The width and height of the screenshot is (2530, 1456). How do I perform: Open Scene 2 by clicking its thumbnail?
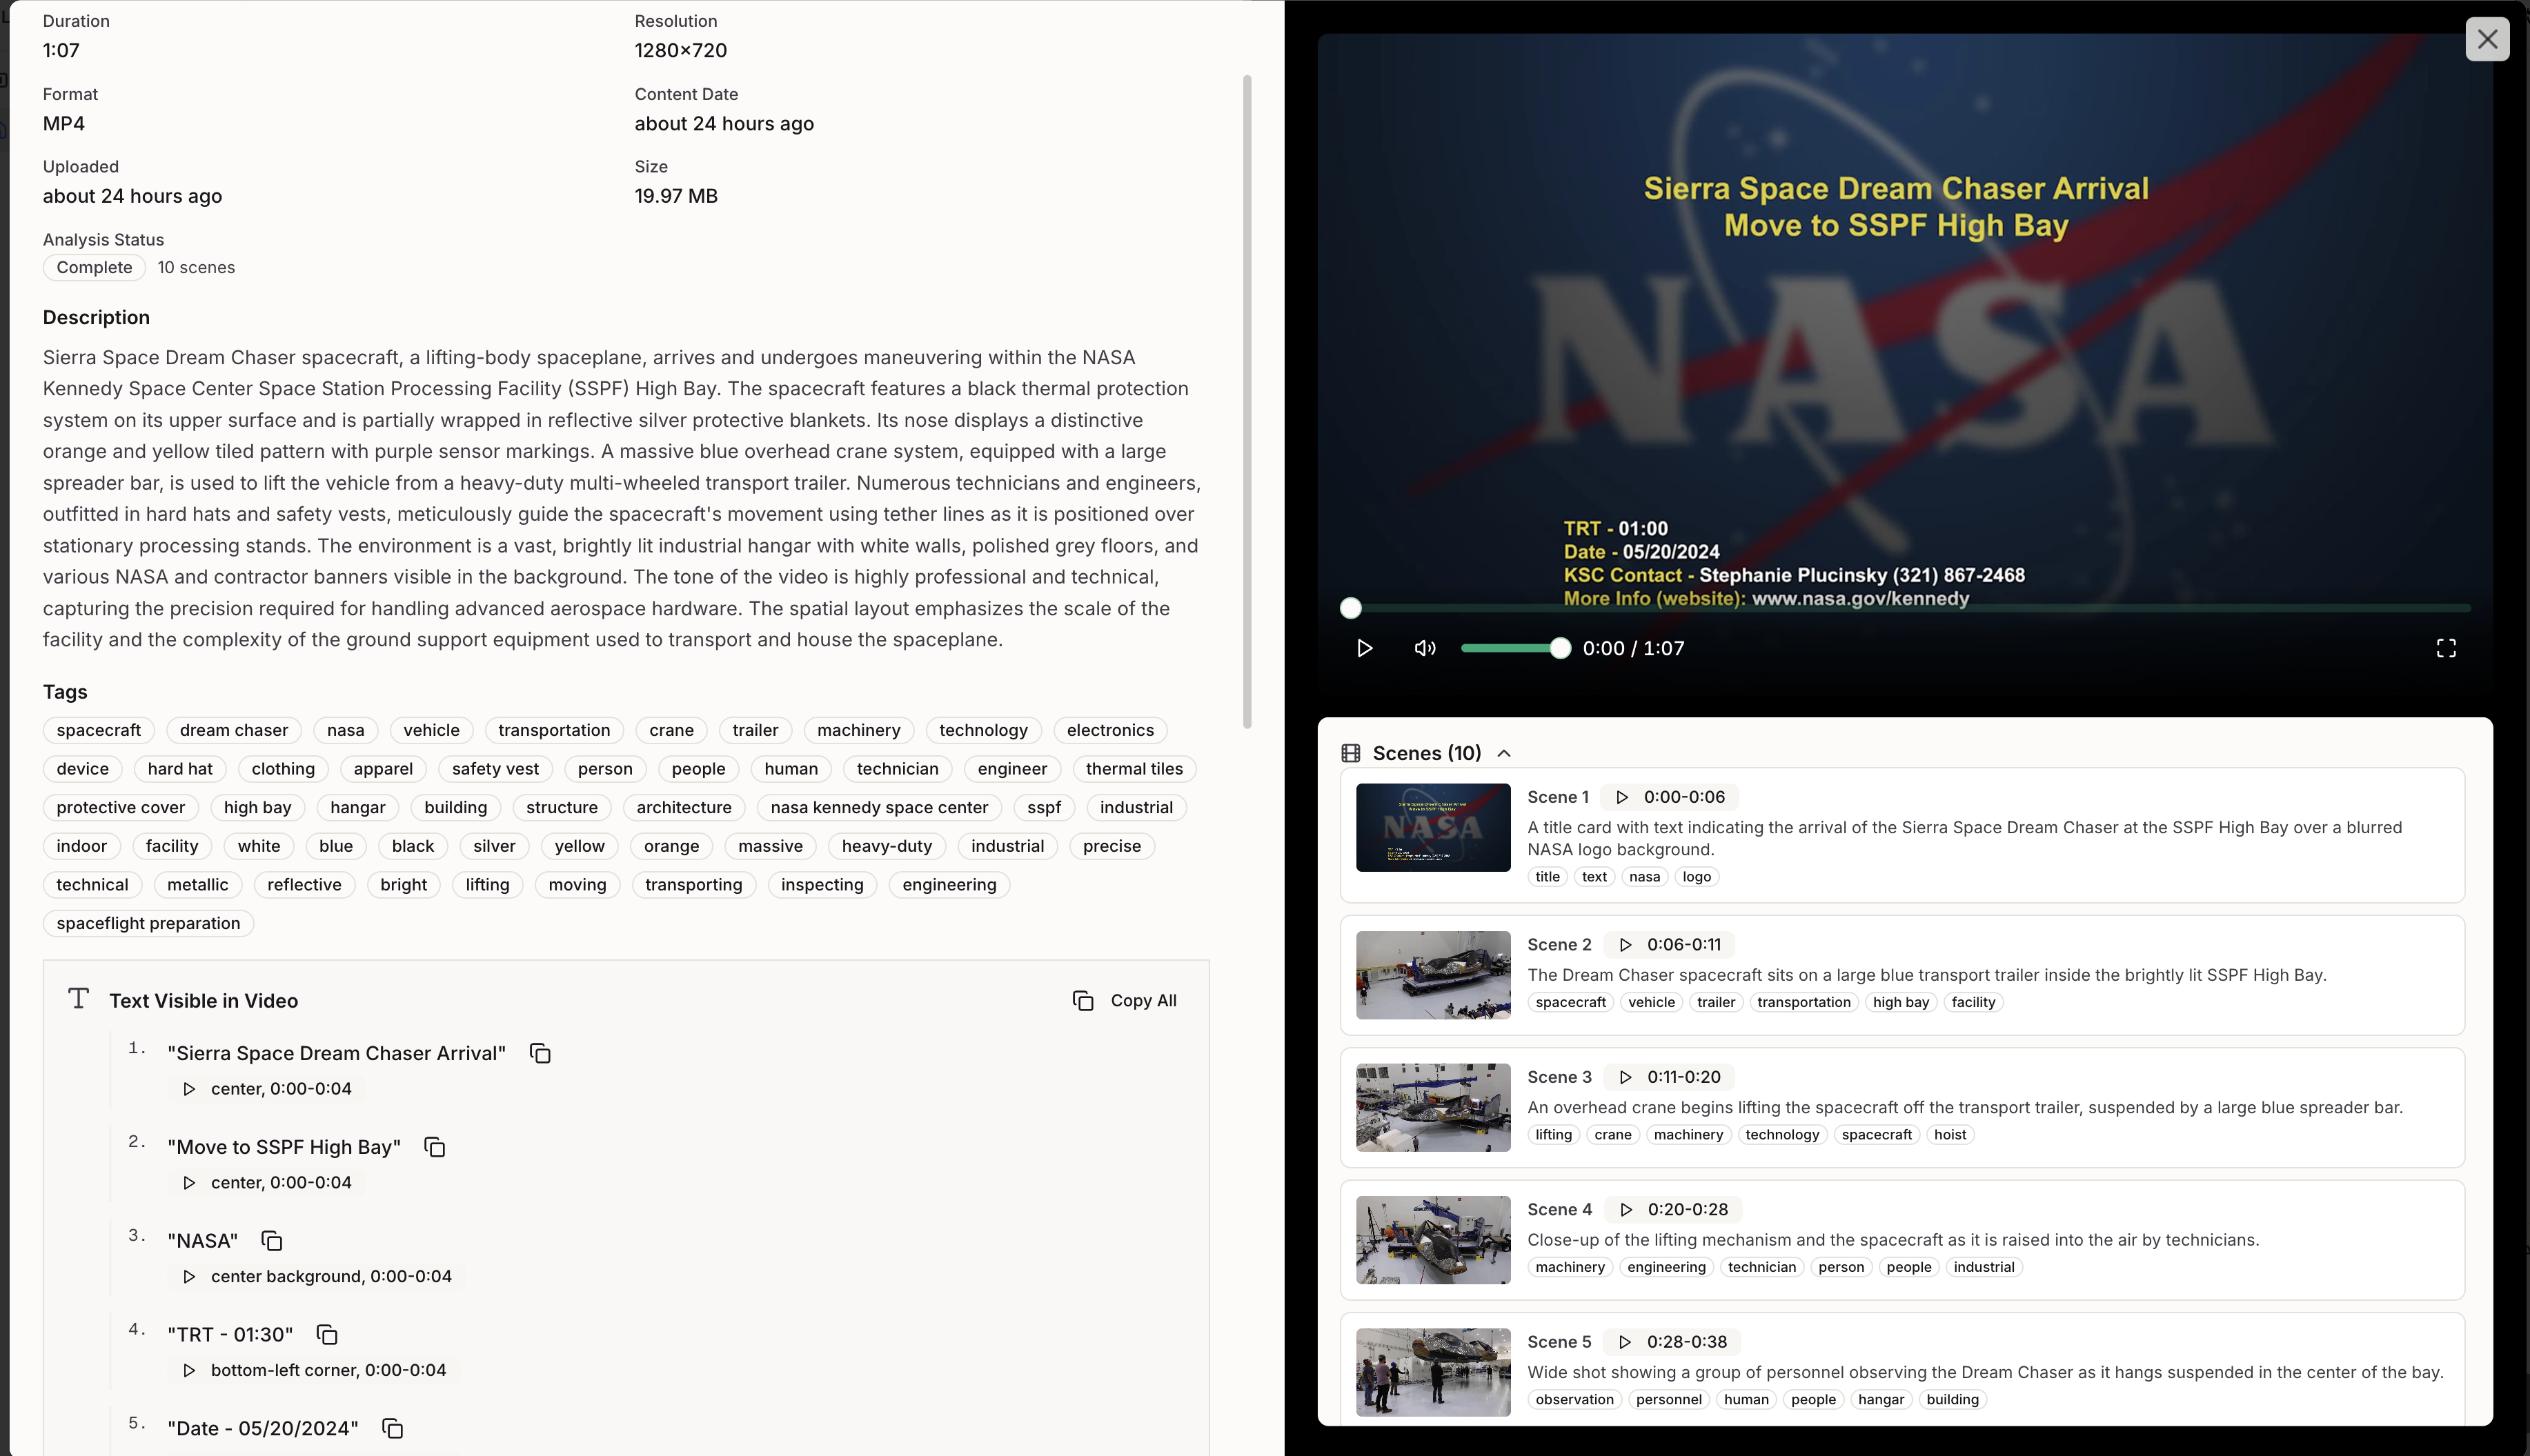pyautogui.click(x=1432, y=975)
